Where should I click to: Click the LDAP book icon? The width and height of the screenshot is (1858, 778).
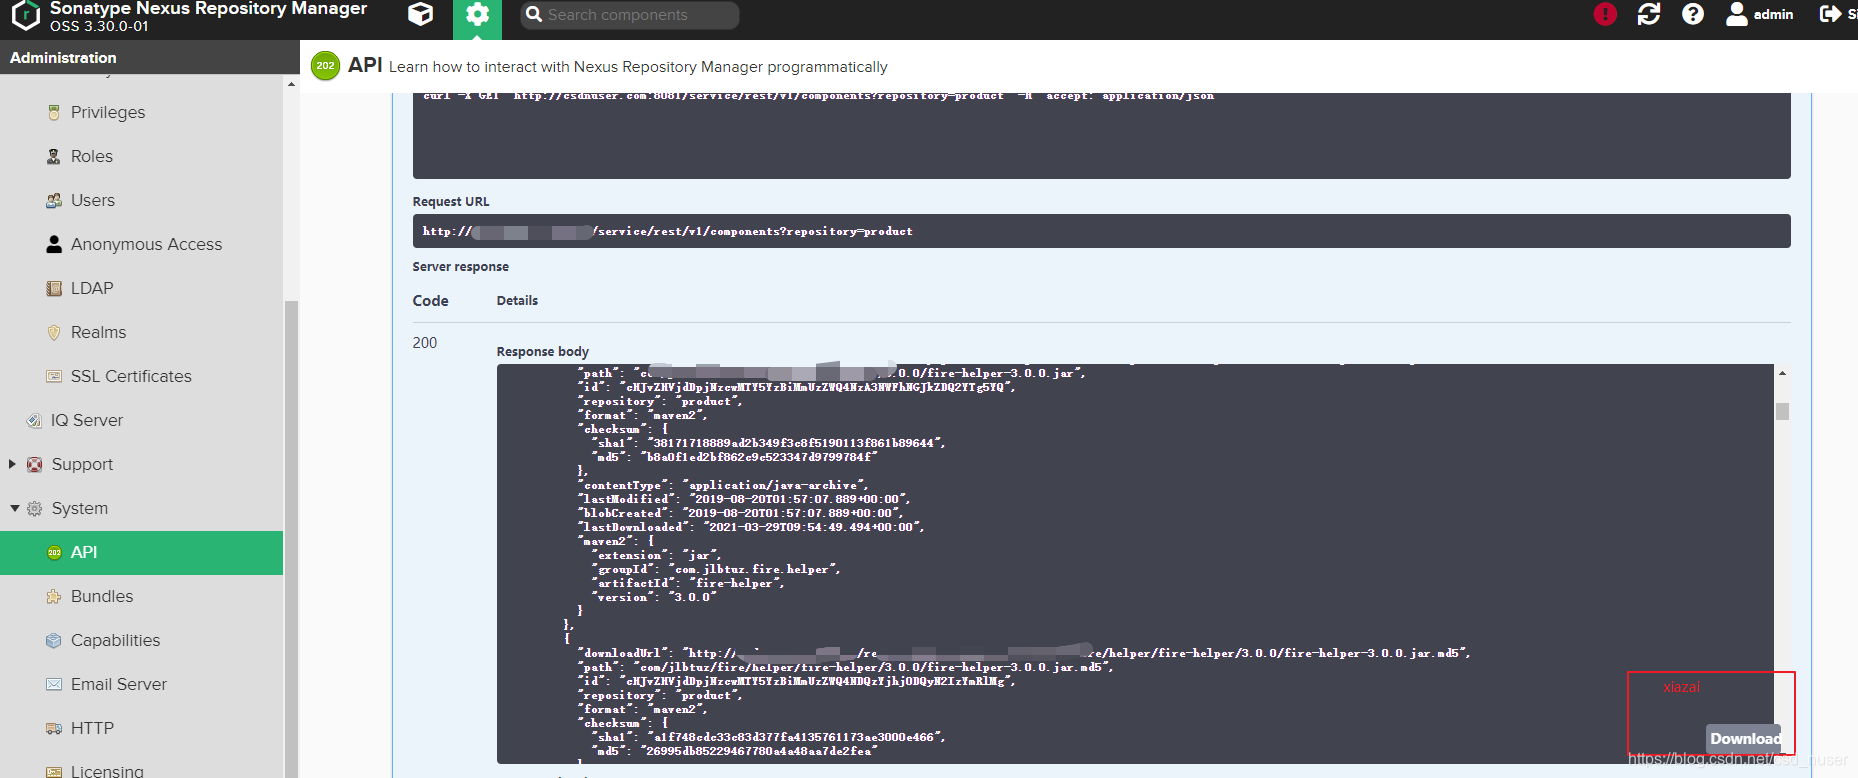pos(54,288)
